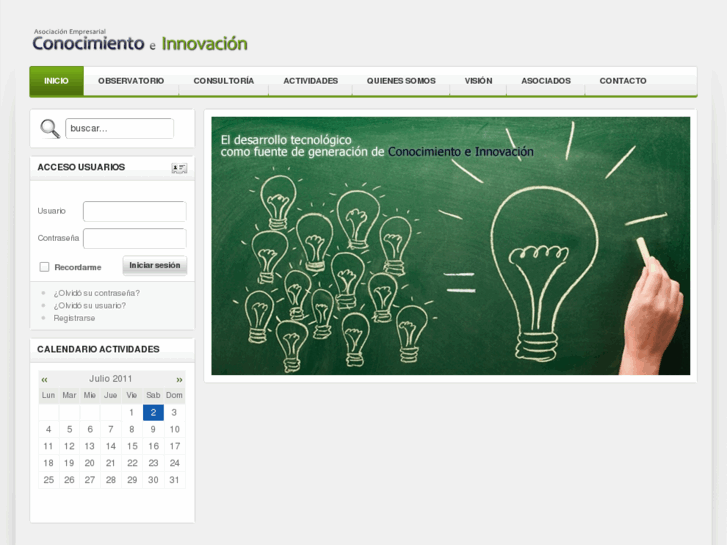The width and height of the screenshot is (727, 545).
Task: Click the Dom column header
Action: [174, 395]
